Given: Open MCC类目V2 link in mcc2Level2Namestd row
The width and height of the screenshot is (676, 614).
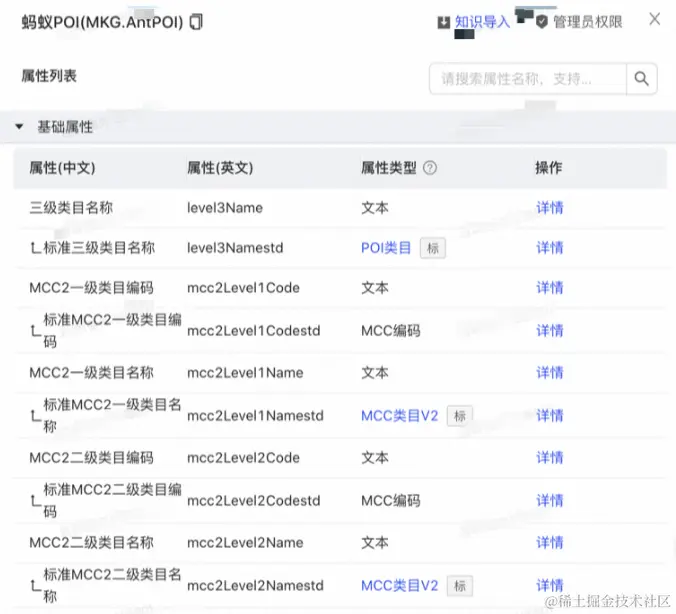Looking at the screenshot, I should pos(400,586).
